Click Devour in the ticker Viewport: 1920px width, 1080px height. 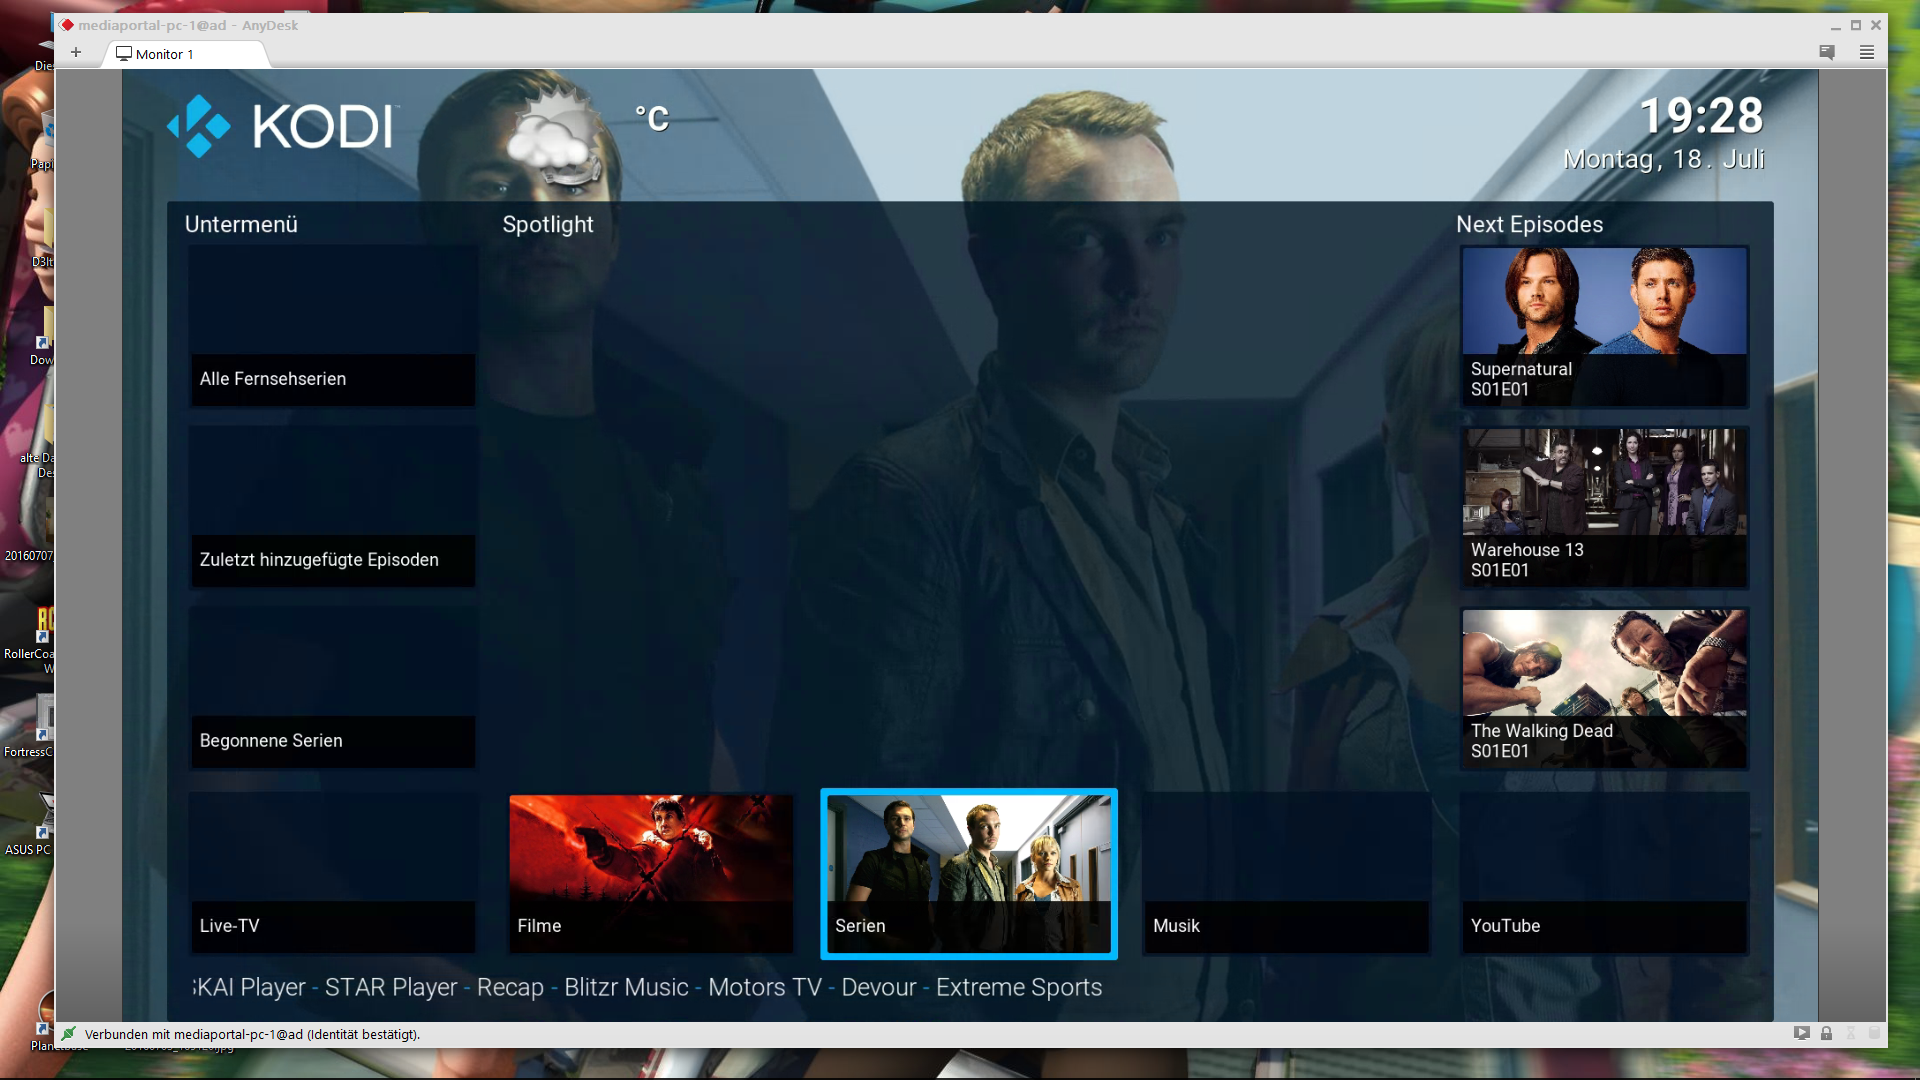[x=879, y=987]
